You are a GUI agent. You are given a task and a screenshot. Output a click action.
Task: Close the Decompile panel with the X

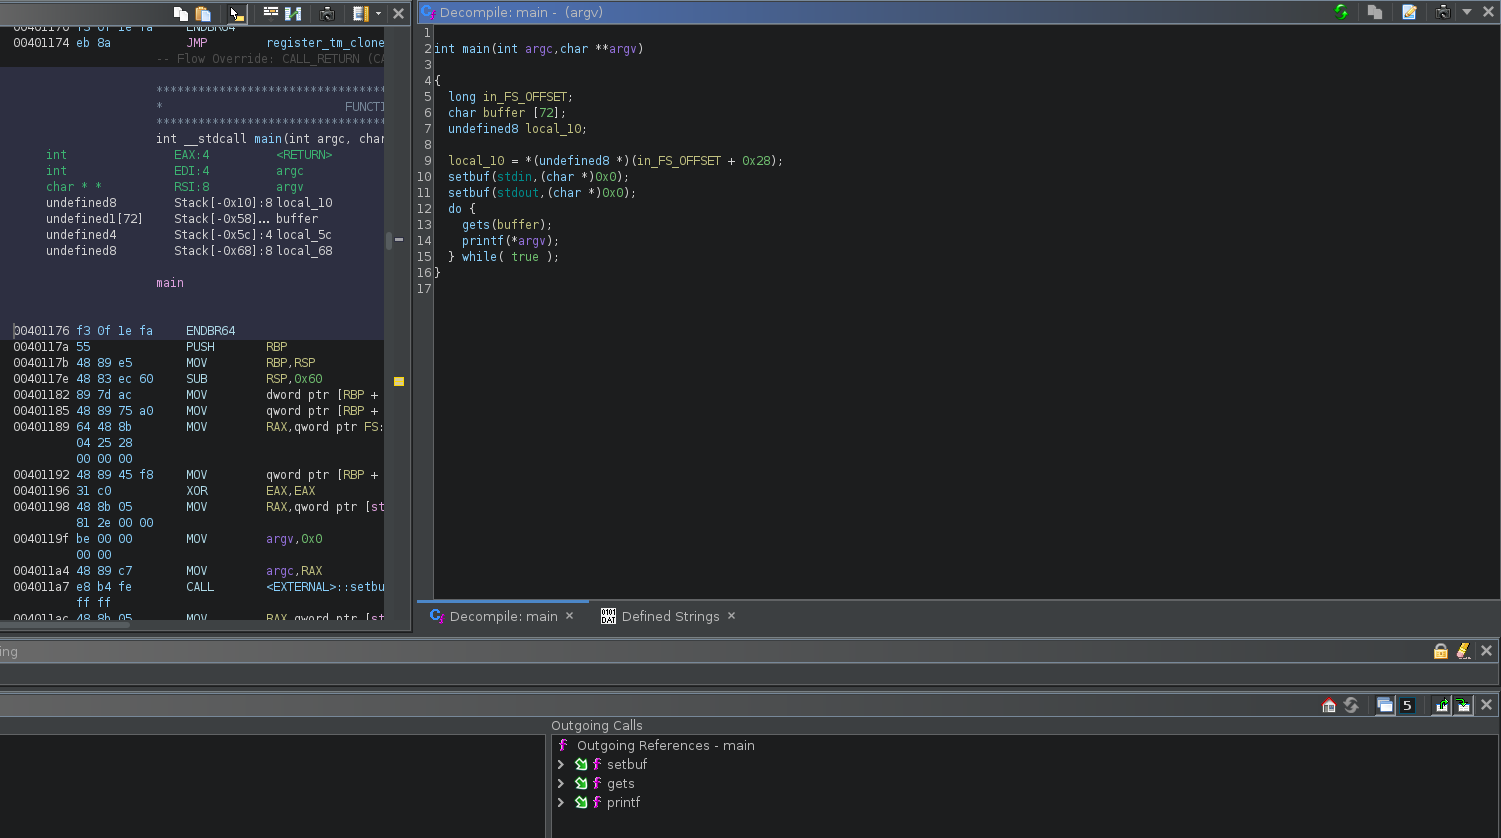point(1486,12)
